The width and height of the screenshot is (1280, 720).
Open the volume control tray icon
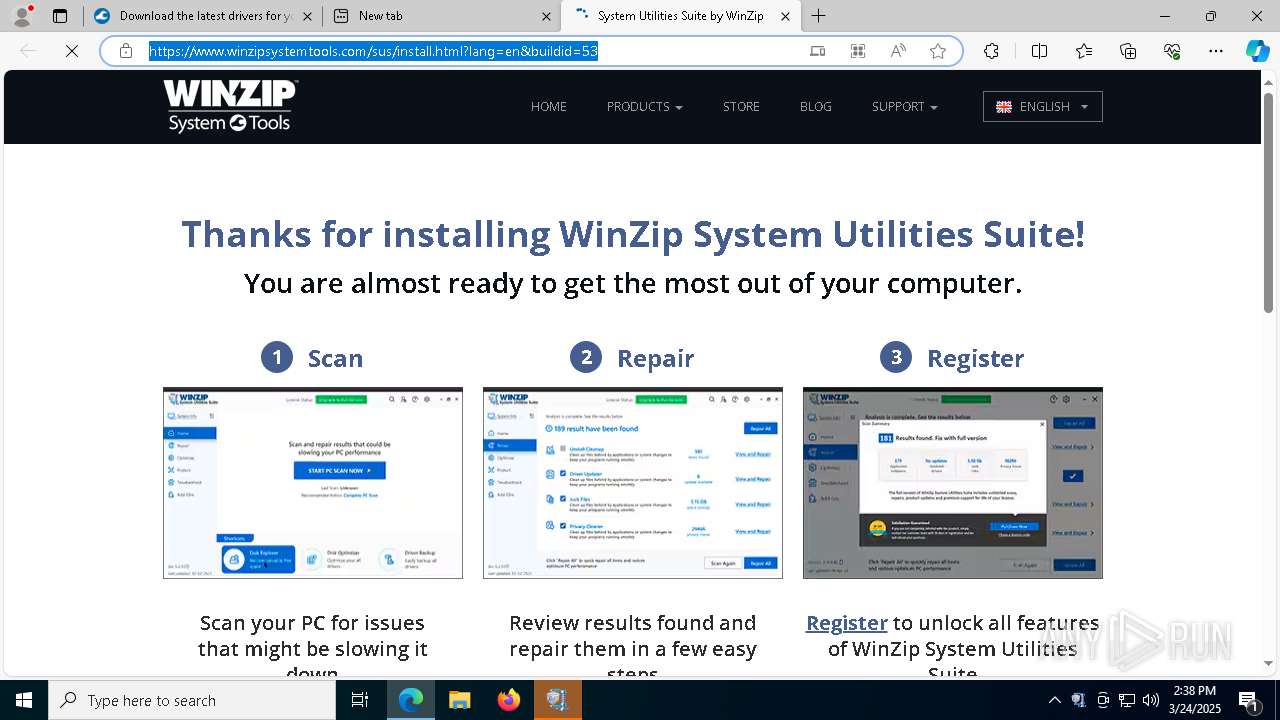coord(1151,700)
